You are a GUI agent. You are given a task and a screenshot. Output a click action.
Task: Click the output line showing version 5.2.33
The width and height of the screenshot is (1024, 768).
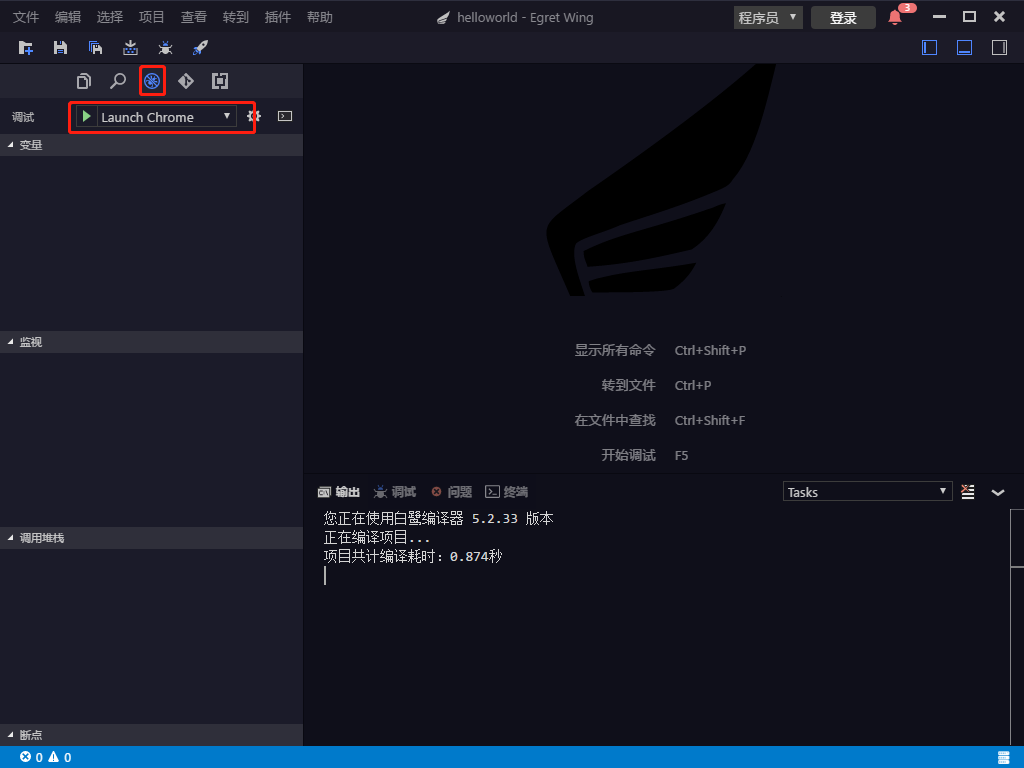click(438, 519)
